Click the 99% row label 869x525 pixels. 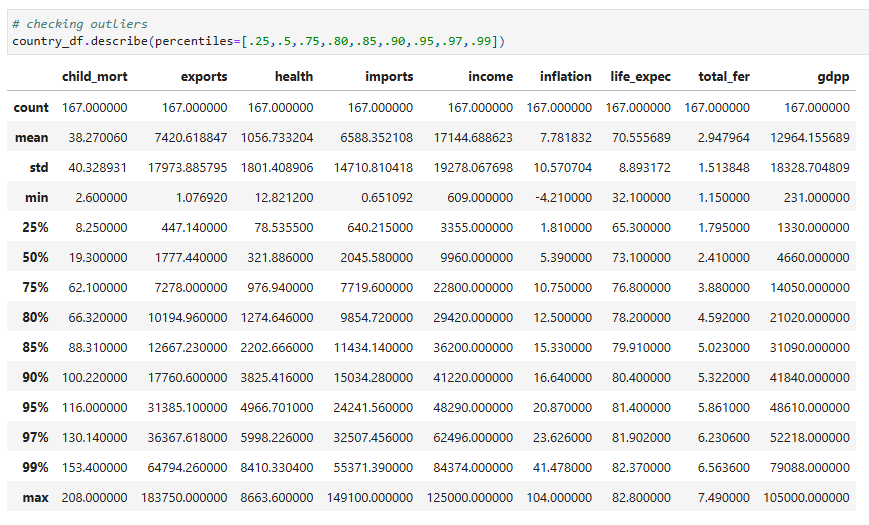[x=35, y=467]
